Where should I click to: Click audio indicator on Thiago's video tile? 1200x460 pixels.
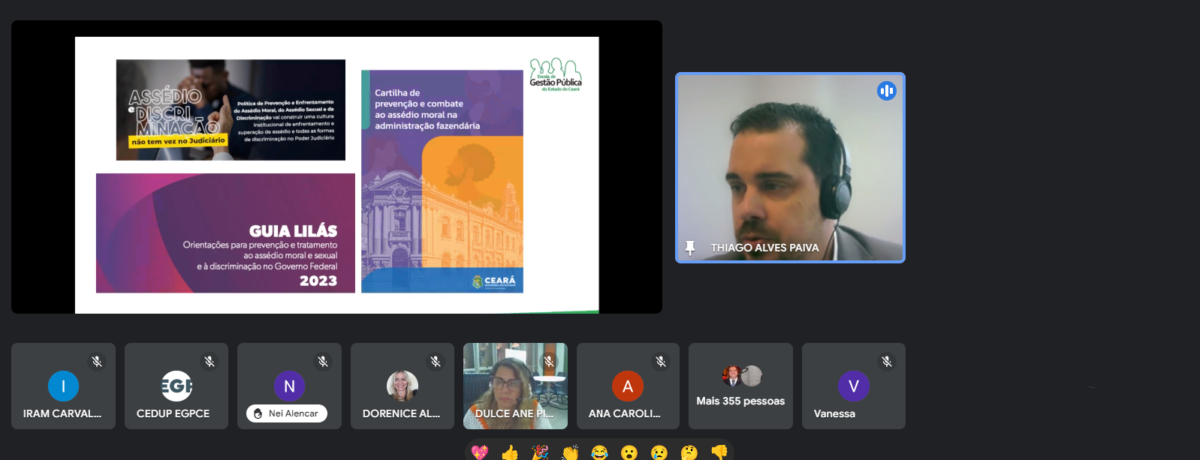[x=887, y=91]
